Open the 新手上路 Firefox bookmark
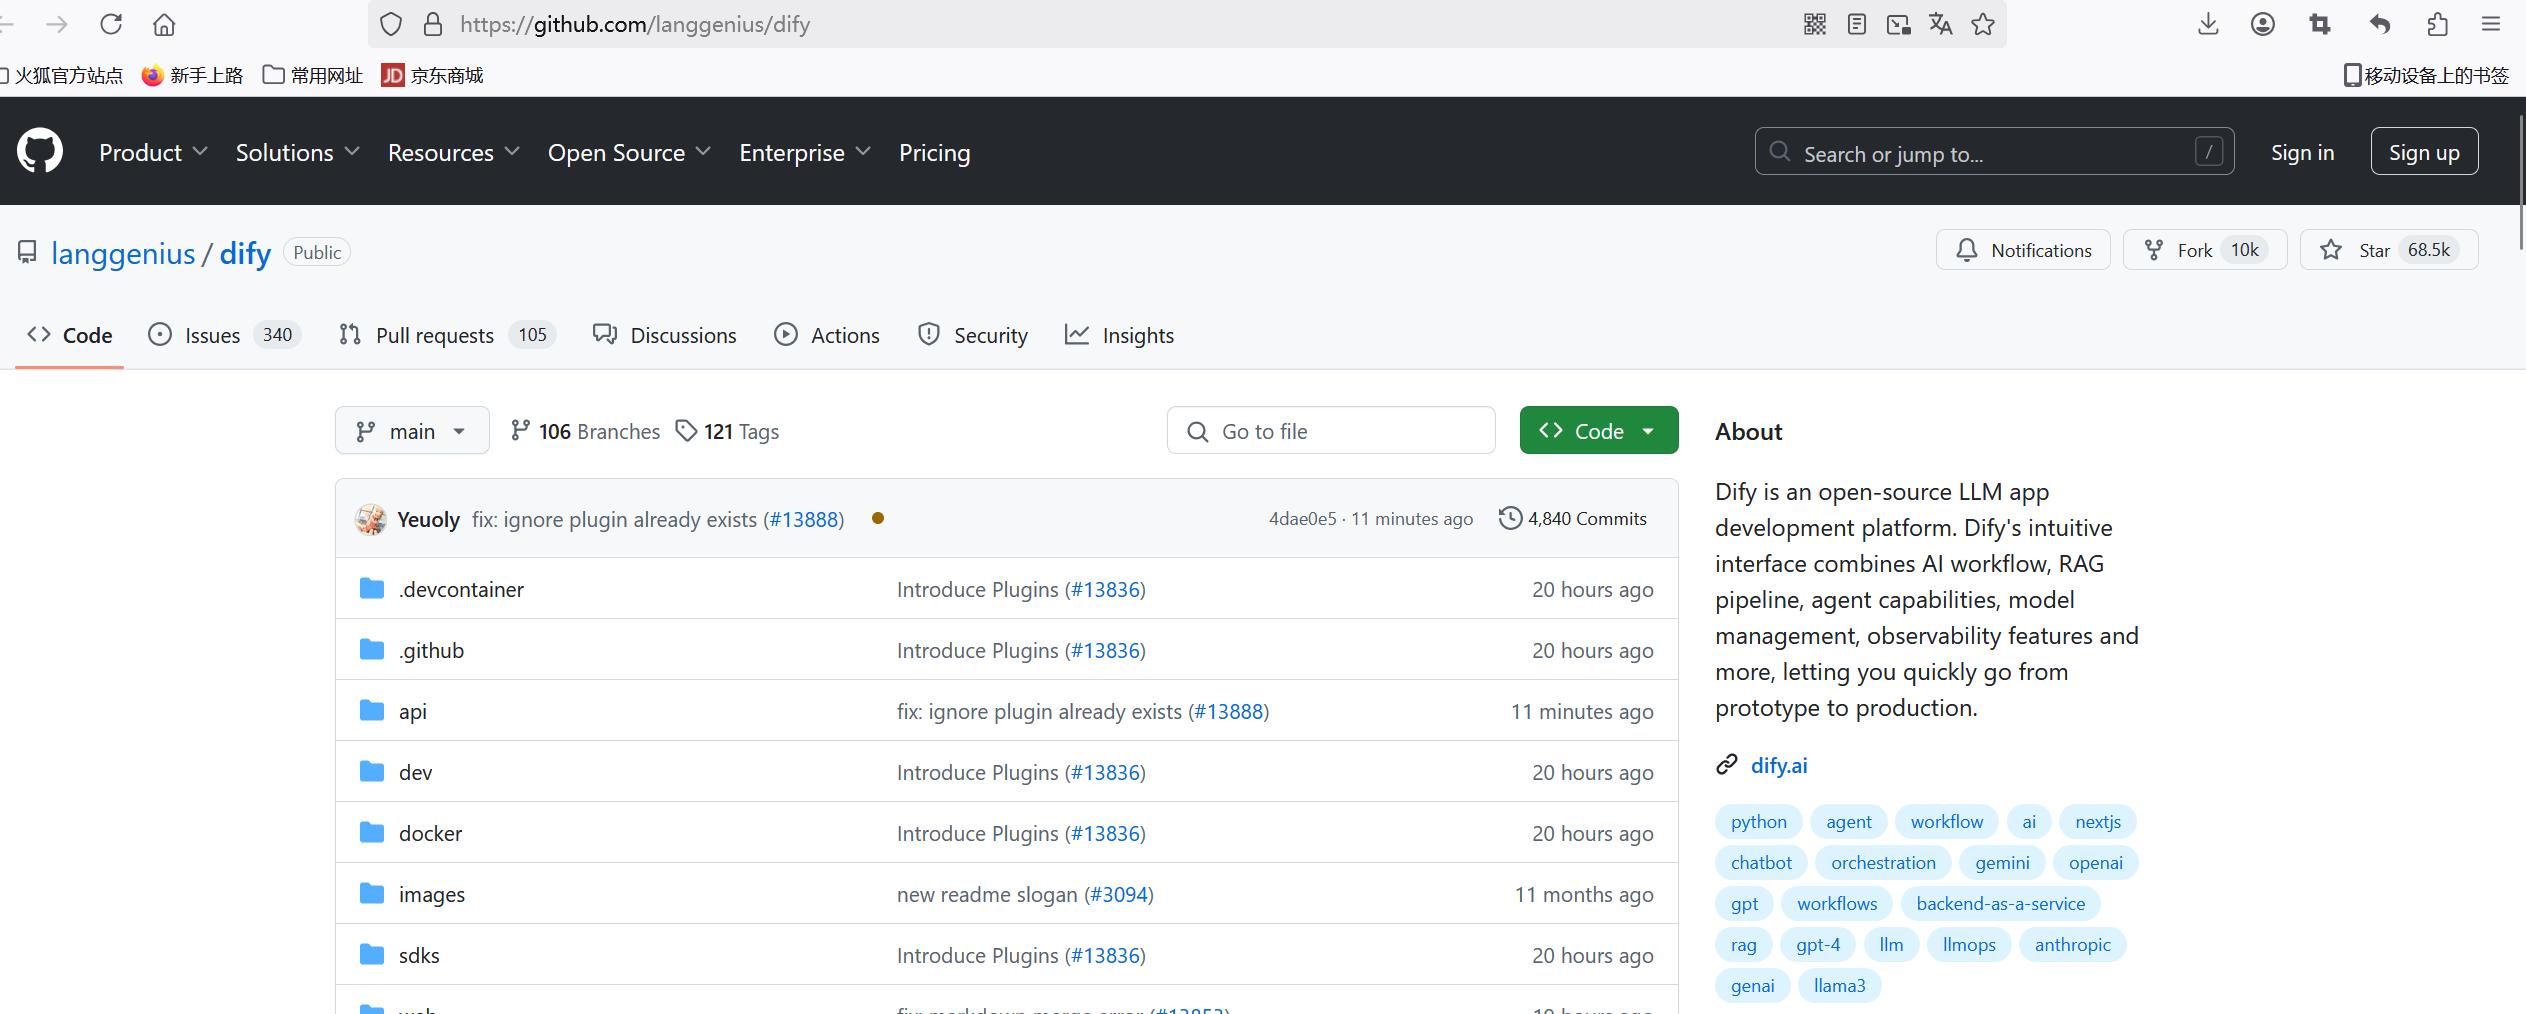Viewport: 2526px width, 1014px height. 193,75
